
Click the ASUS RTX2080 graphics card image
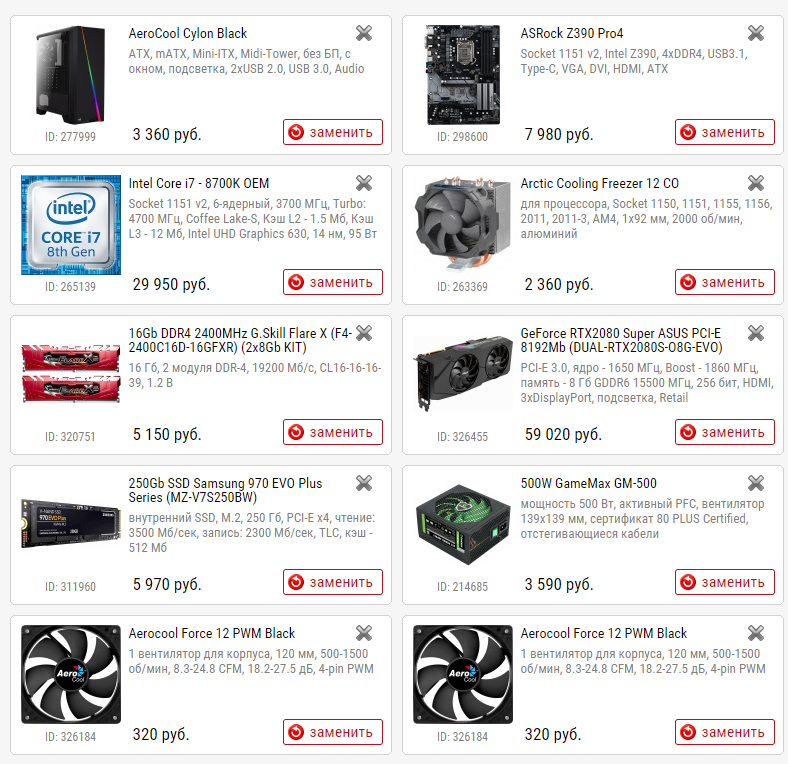(462, 373)
